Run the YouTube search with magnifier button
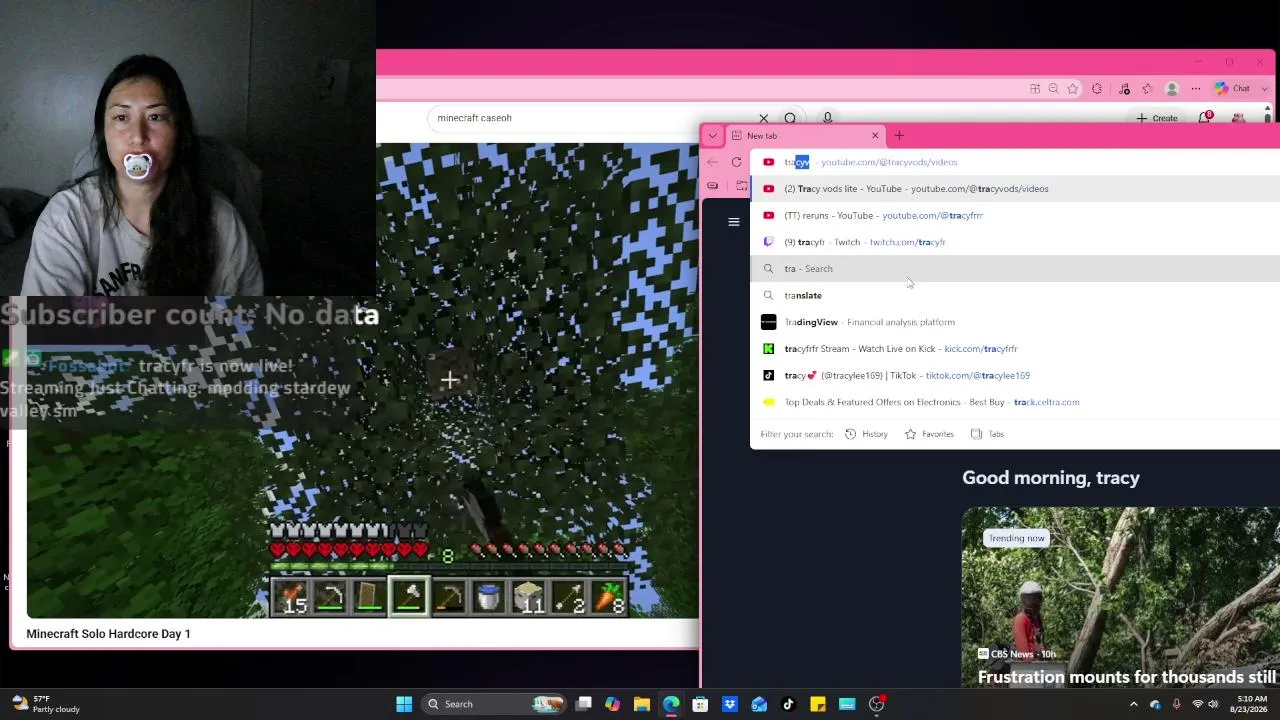This screenshot has height=720, width=1280. (790, 119)
